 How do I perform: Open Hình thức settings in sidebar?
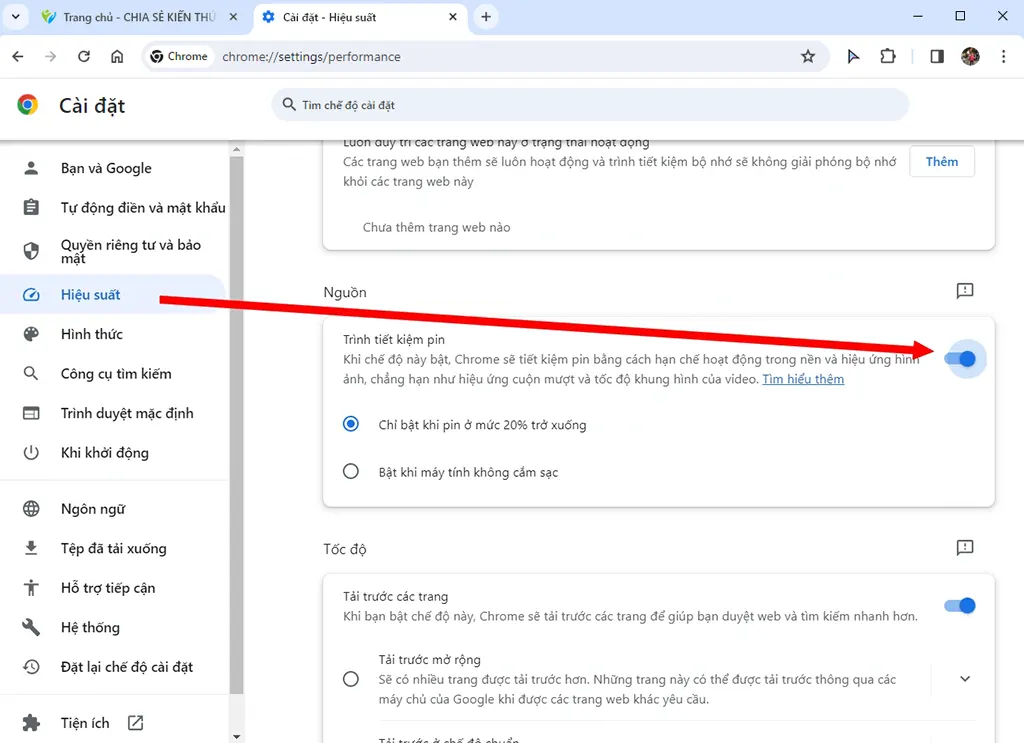(92, 334)
